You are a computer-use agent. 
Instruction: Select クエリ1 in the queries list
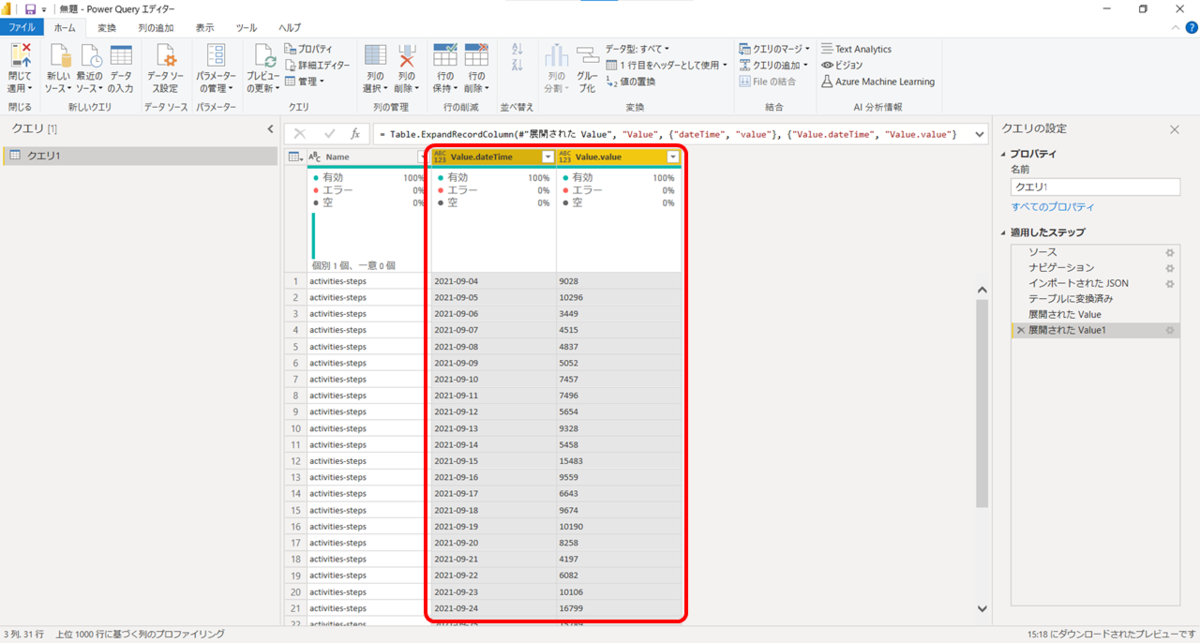click(x=140, y=156)
